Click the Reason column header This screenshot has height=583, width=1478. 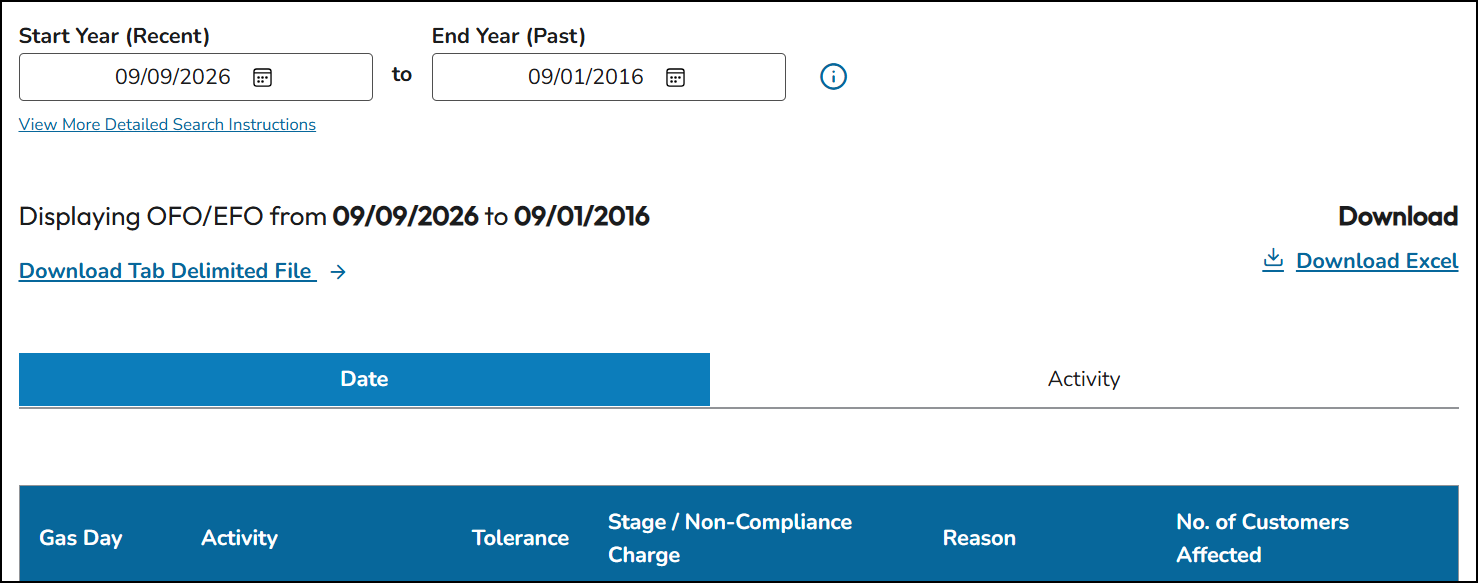click(979, 538)
